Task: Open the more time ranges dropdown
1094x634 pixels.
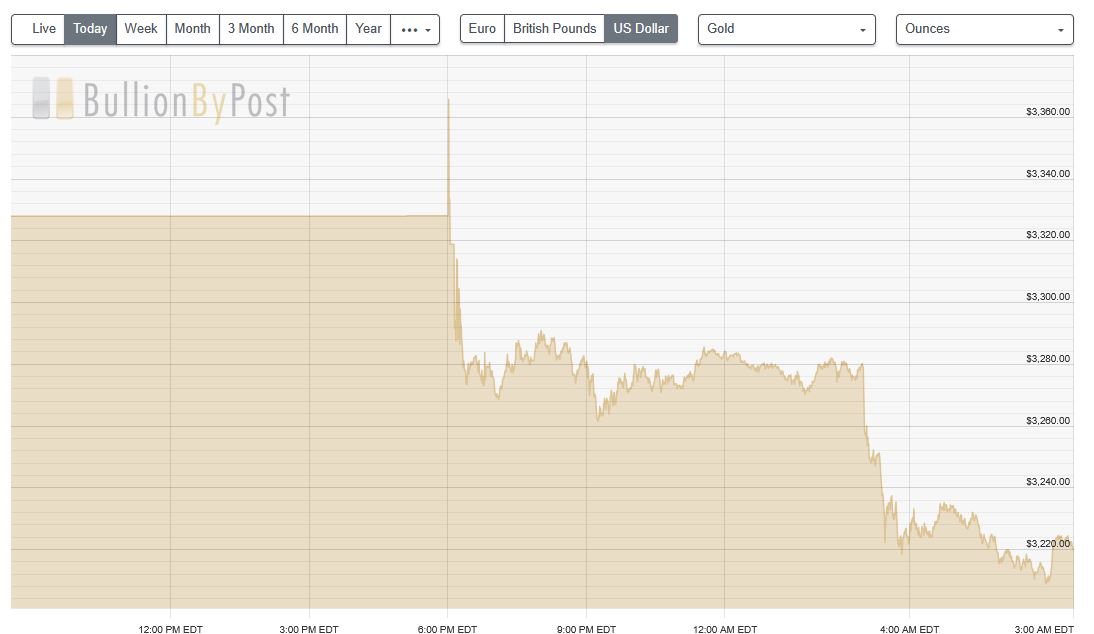Action: [415, 29]
